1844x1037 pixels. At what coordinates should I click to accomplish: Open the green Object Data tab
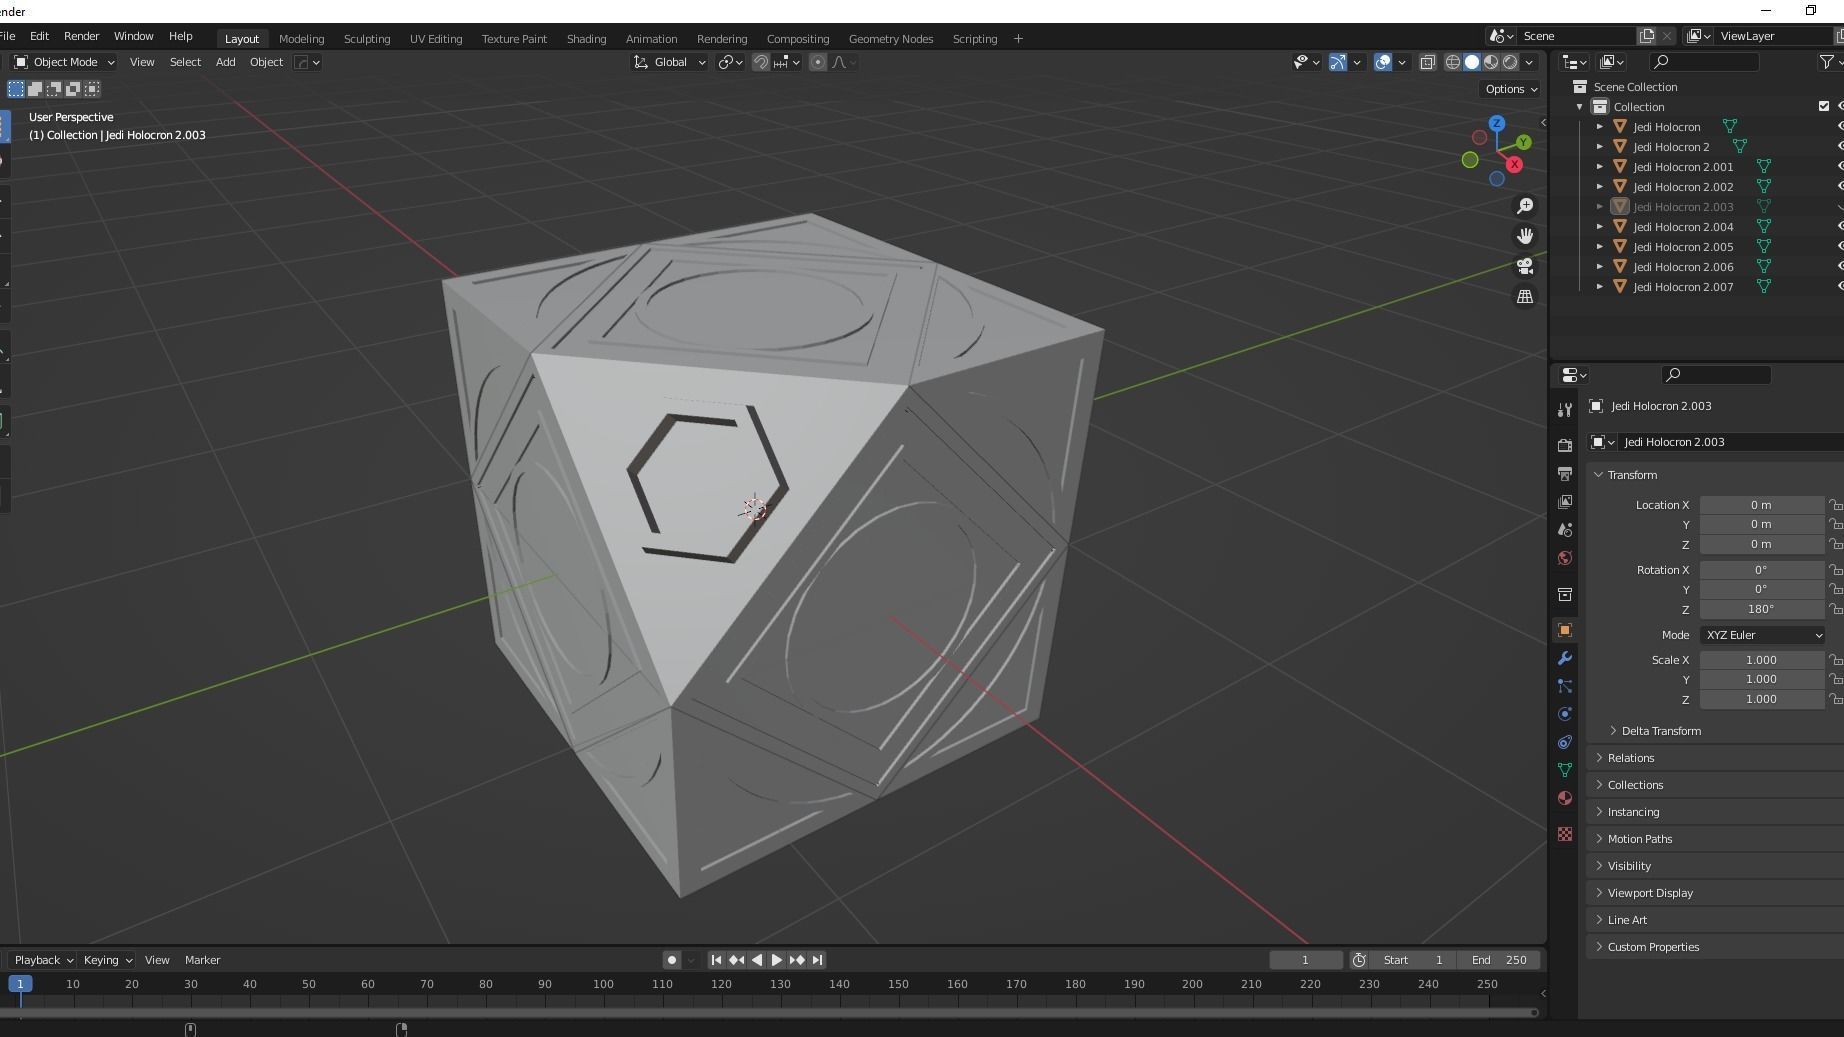point(1565,770)
